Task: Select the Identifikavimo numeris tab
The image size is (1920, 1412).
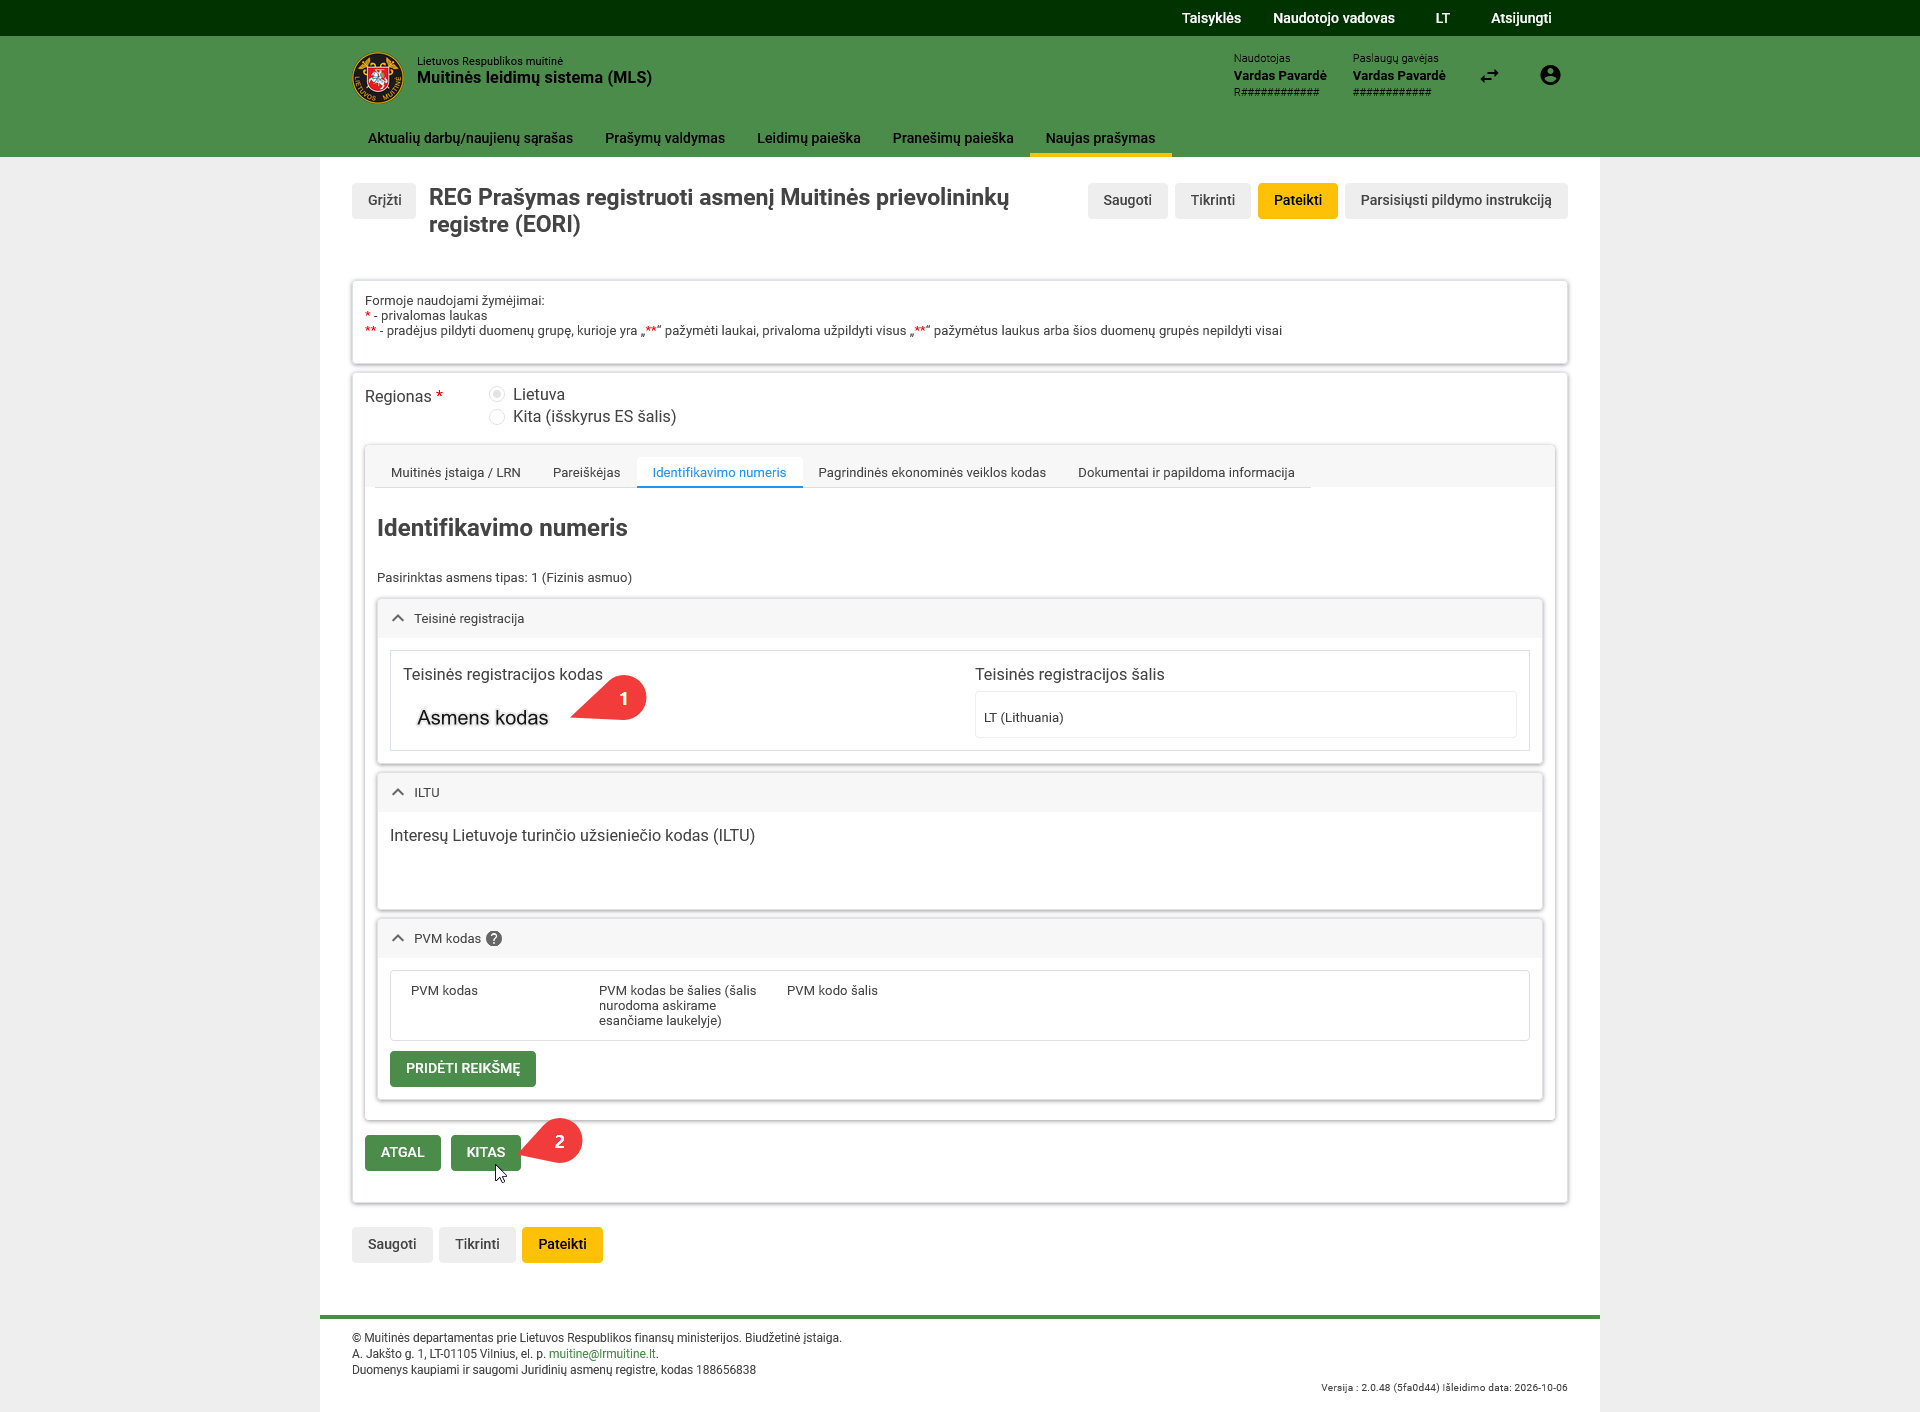Action: [719, 473]
